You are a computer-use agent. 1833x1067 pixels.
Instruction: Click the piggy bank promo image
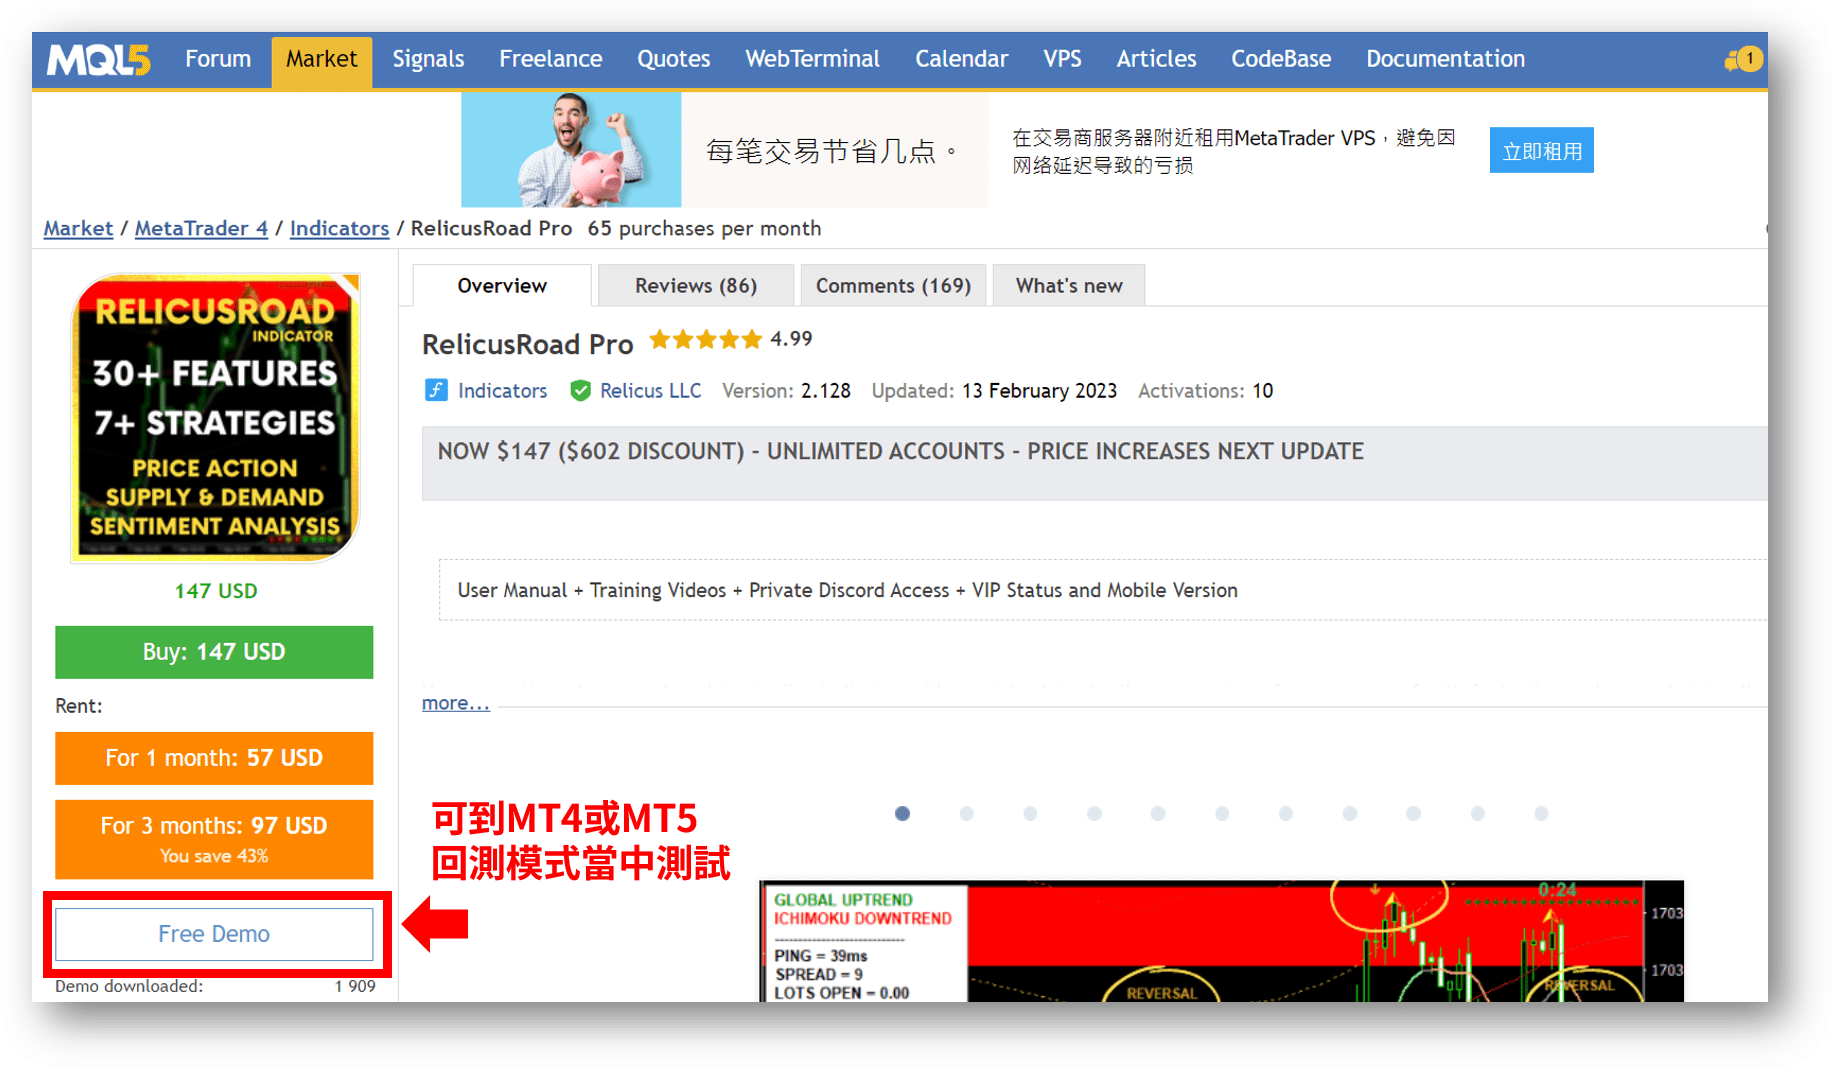tap(570, 149)
